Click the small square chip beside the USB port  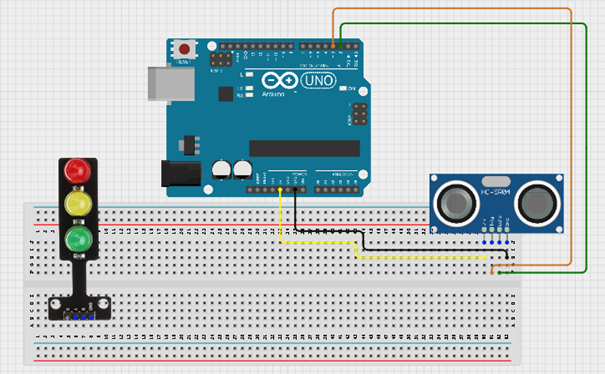pyautogui.click(x=226, y=94)
